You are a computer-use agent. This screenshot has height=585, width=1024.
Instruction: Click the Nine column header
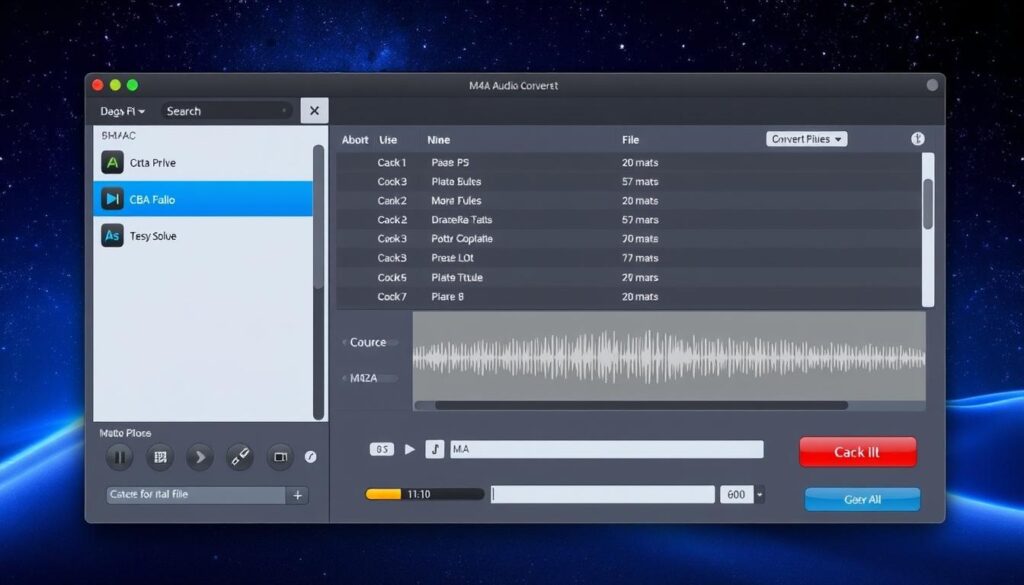pos(438,140)
